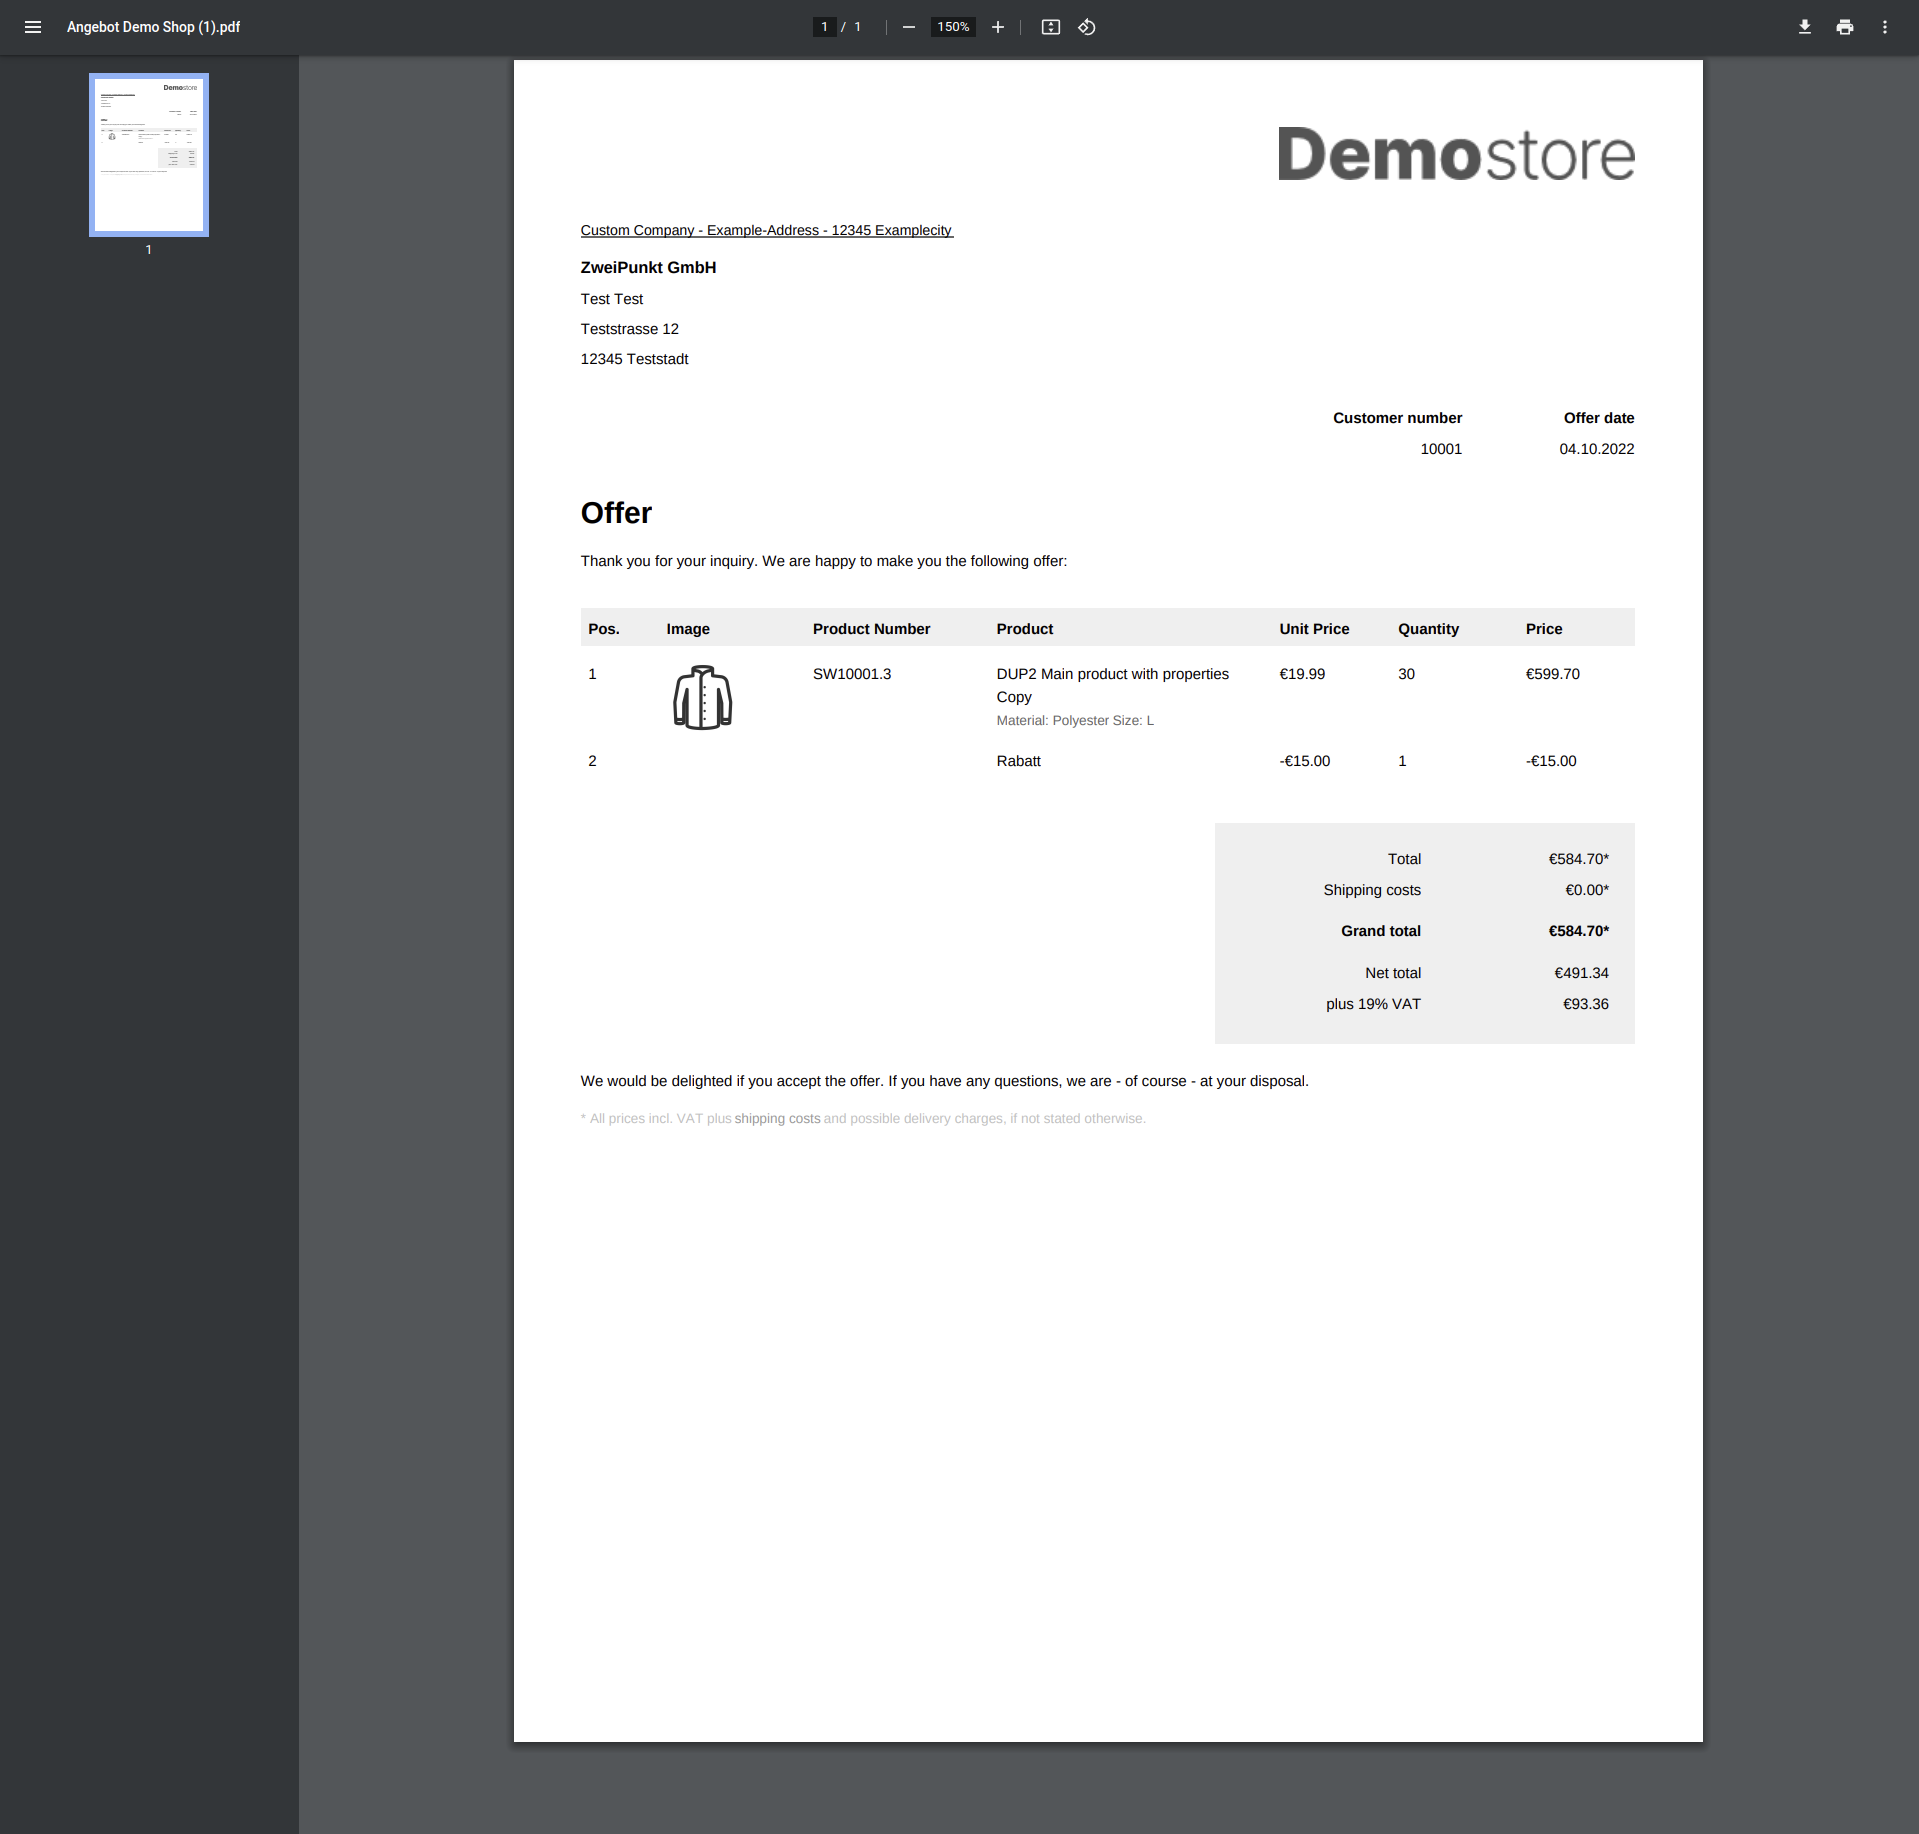Screen dimensions: 1919x1834
Task: Click 'Unit Price' column header
Action: coord(1314,629)
